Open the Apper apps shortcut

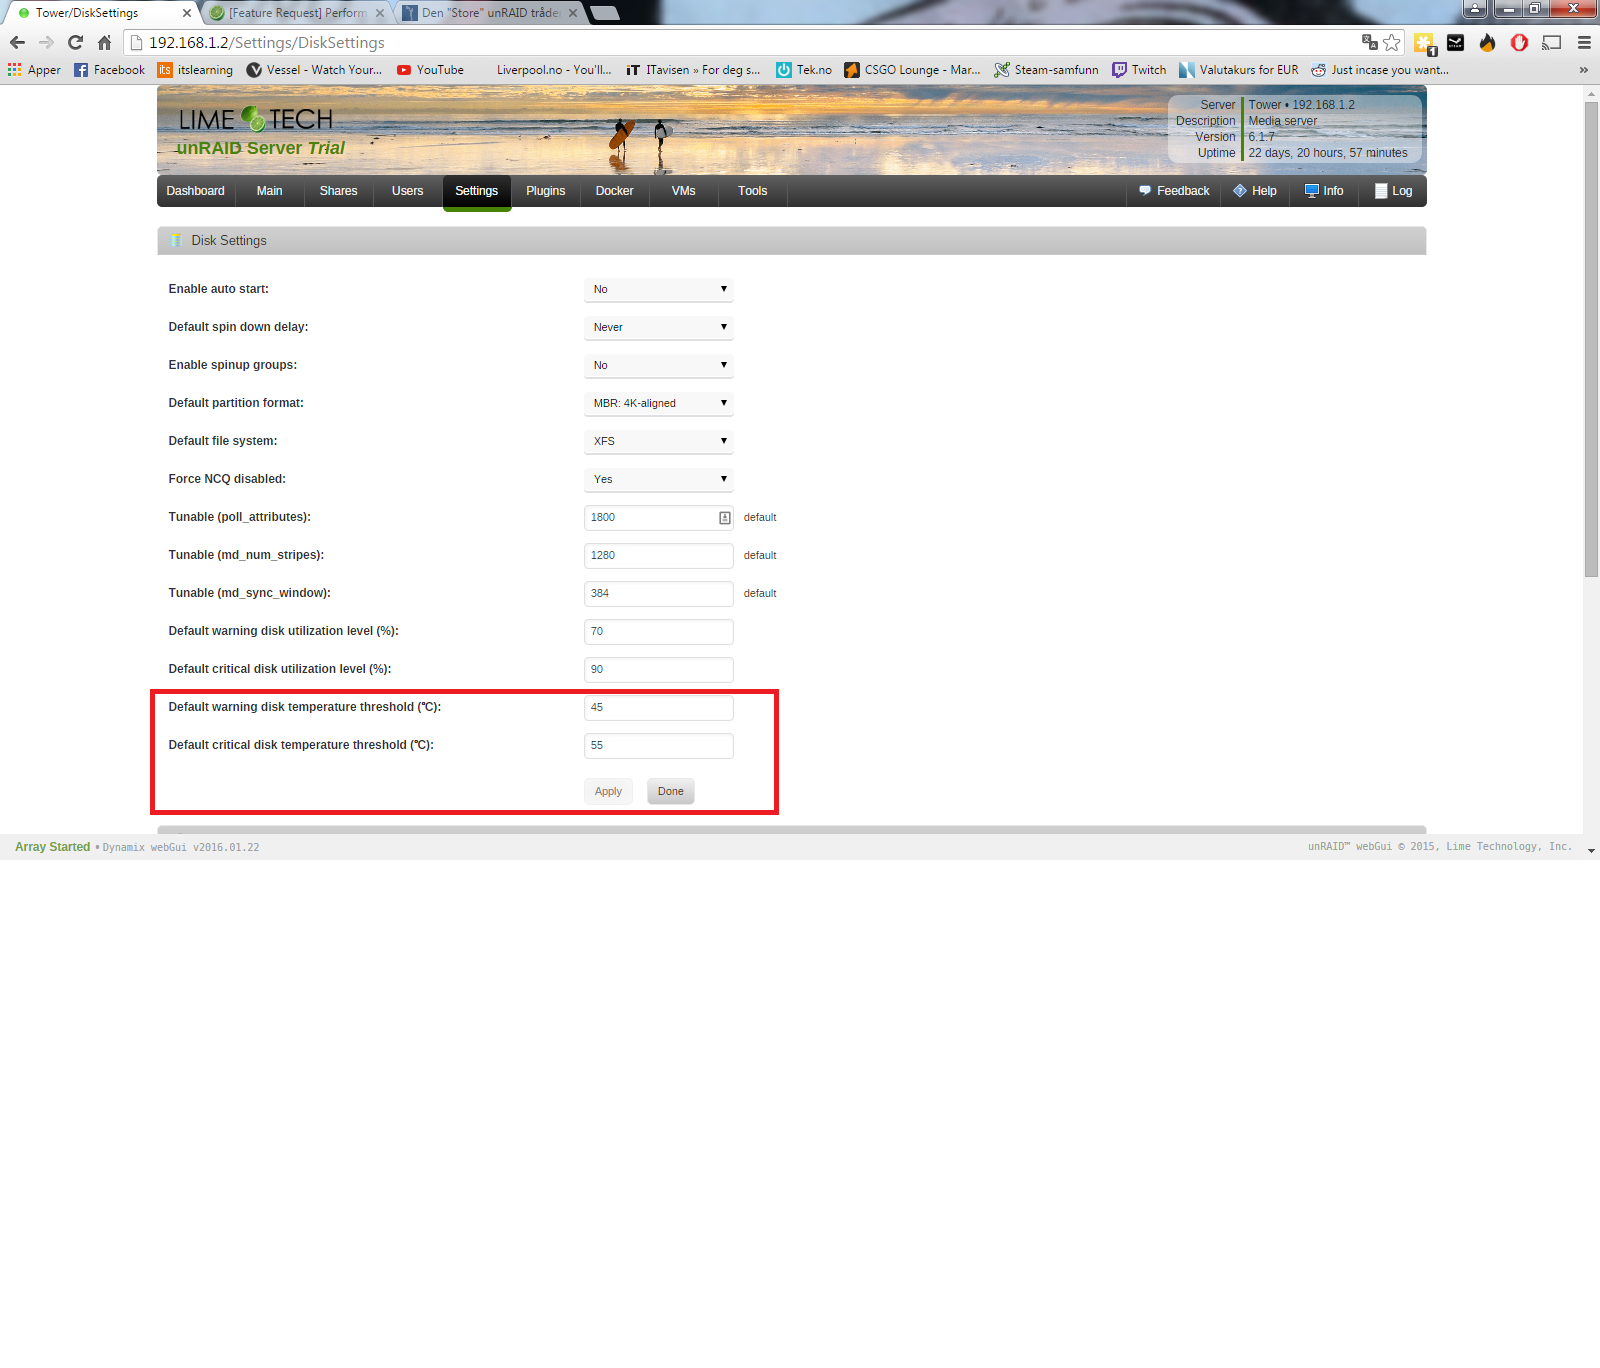coord(34,70)
